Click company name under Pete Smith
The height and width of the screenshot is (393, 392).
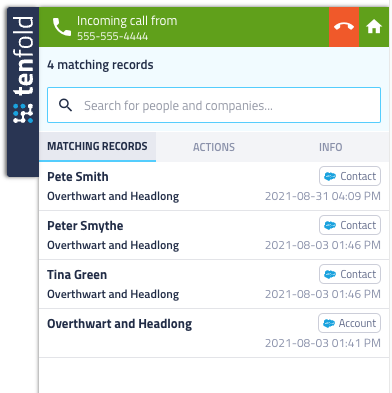tap(113, 196)
